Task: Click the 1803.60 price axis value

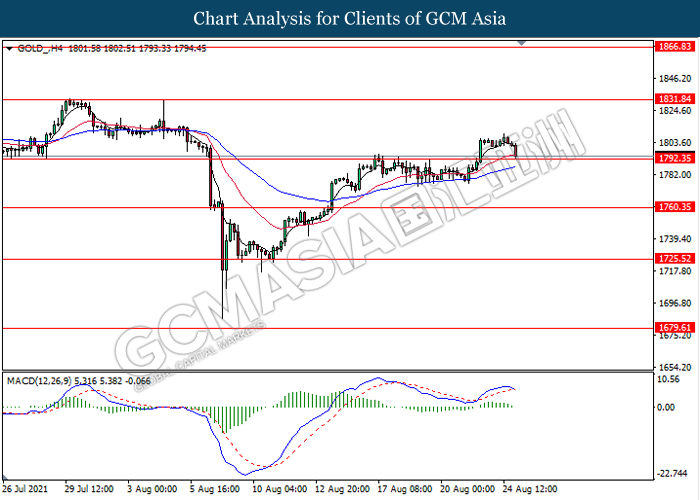Action: point(675,143)
